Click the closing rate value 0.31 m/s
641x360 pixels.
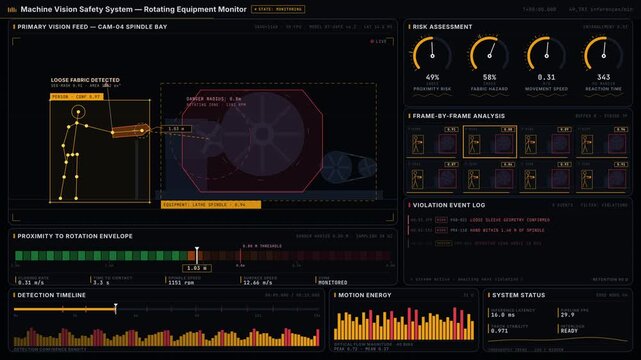31,282
